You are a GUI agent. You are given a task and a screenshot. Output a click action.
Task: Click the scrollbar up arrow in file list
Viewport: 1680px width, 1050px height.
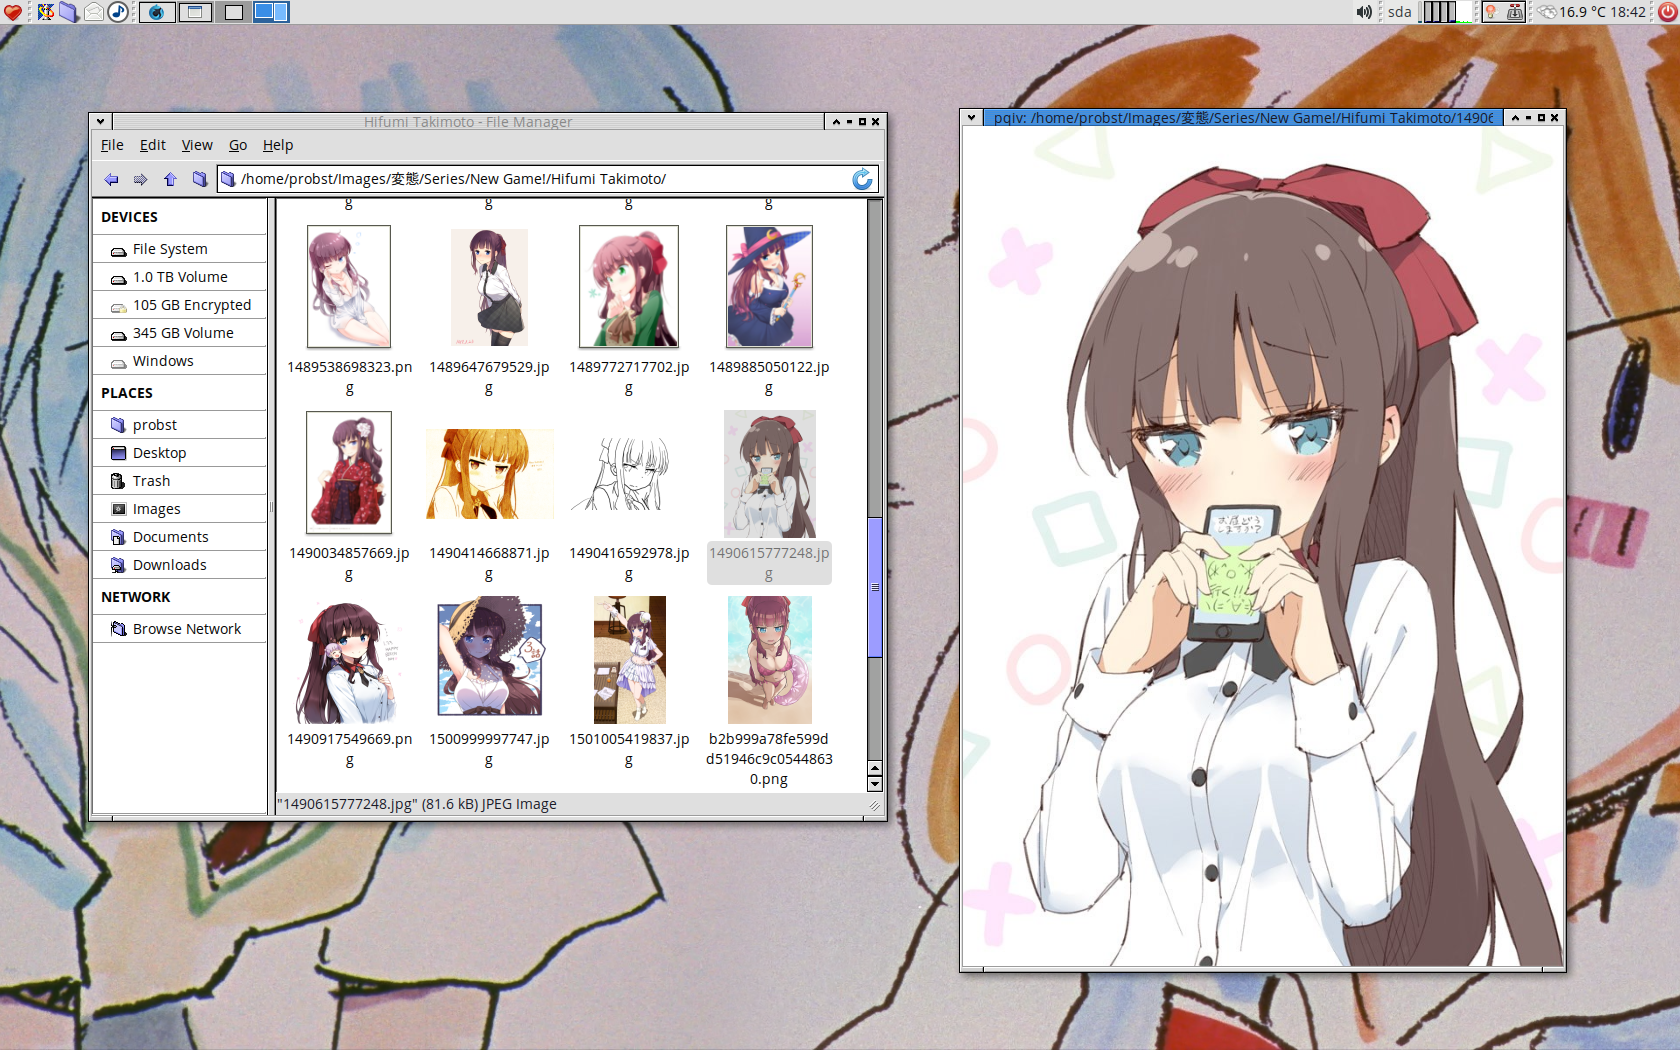(875, 769)
